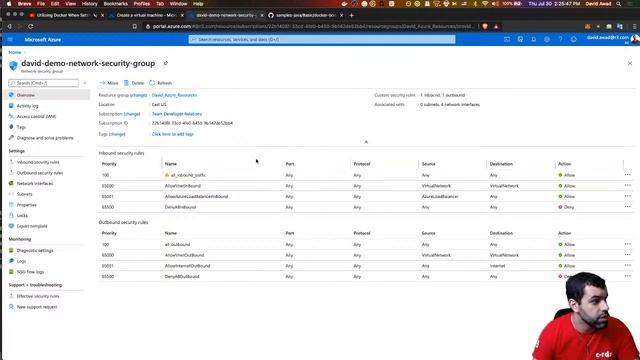This screenshot has width=640, height=360.
Task: Click change link next to Tags
Action: [117, 134]
